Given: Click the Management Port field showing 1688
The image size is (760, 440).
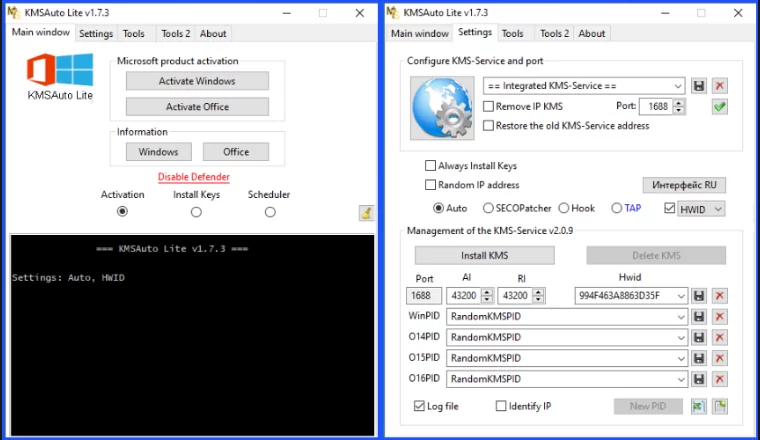Looking at the screenshot, I should [x=424, y=296].
